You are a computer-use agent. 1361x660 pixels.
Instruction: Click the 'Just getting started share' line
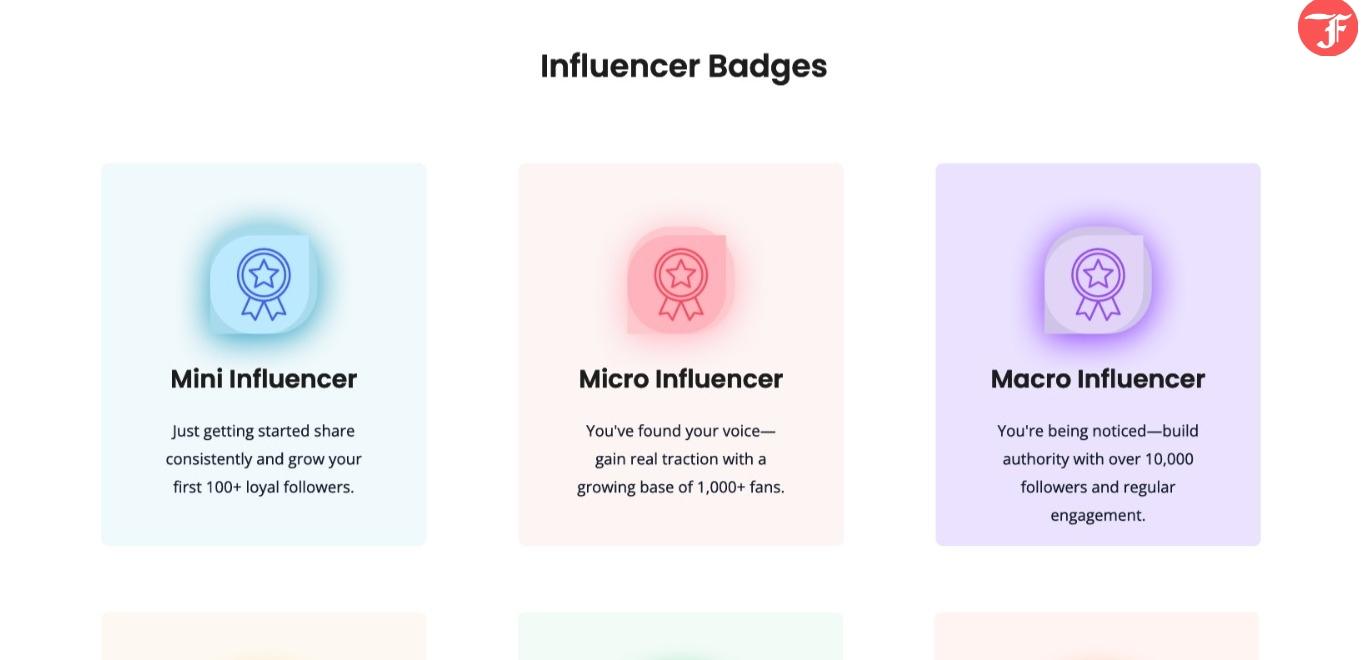click(x=264, y=431)
